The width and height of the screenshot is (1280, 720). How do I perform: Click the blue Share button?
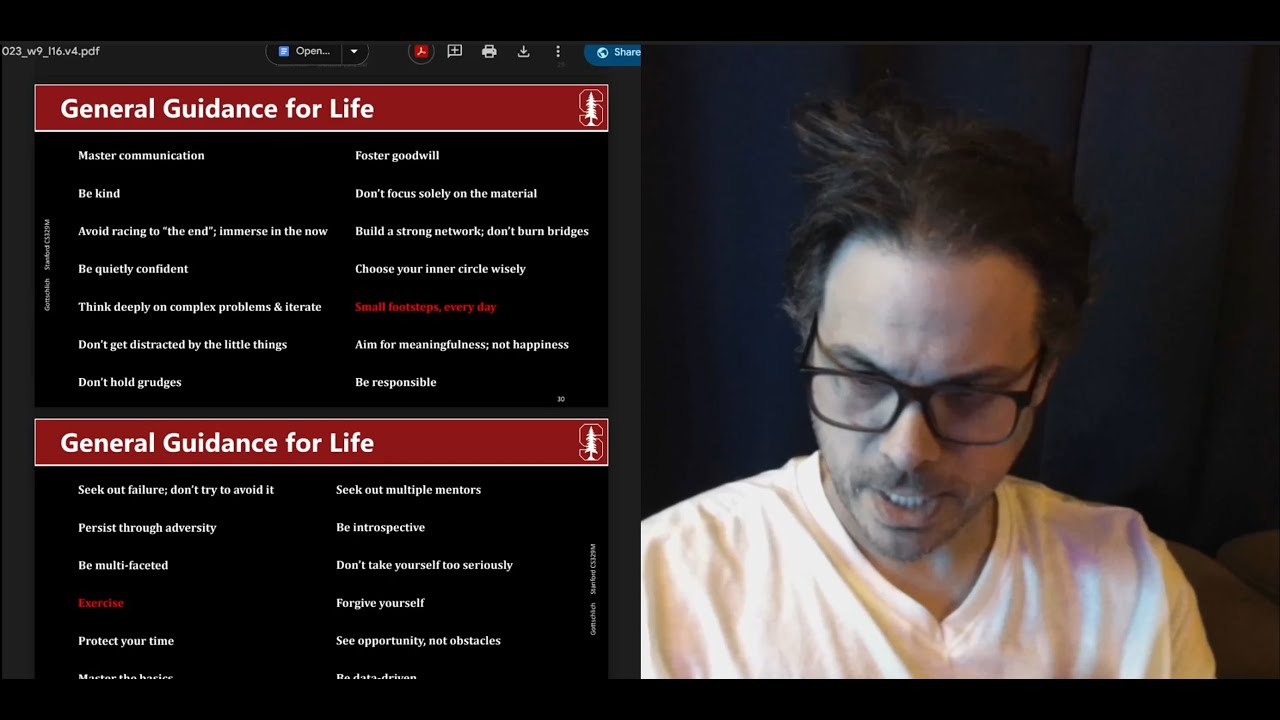click(x=614, y=52)
